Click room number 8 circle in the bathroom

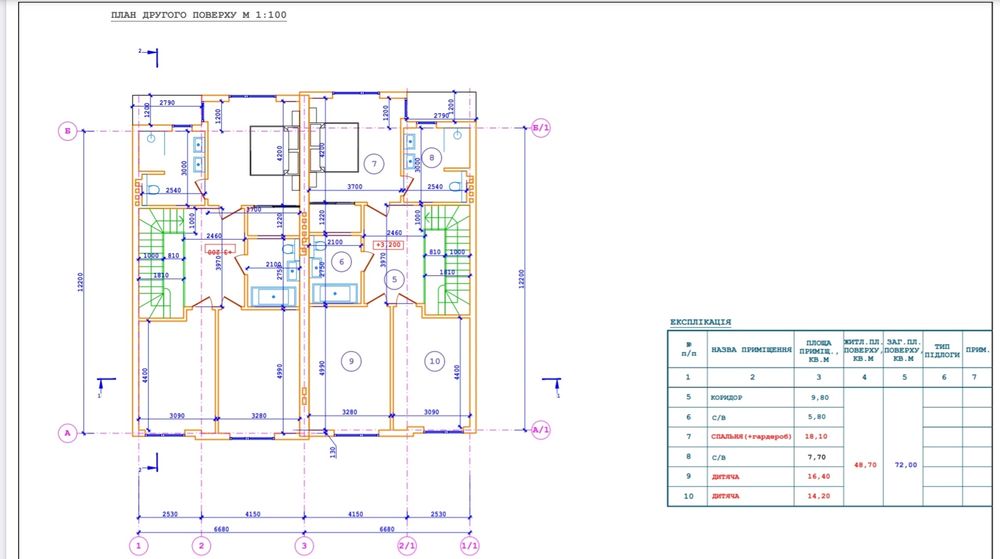[432, 157]
